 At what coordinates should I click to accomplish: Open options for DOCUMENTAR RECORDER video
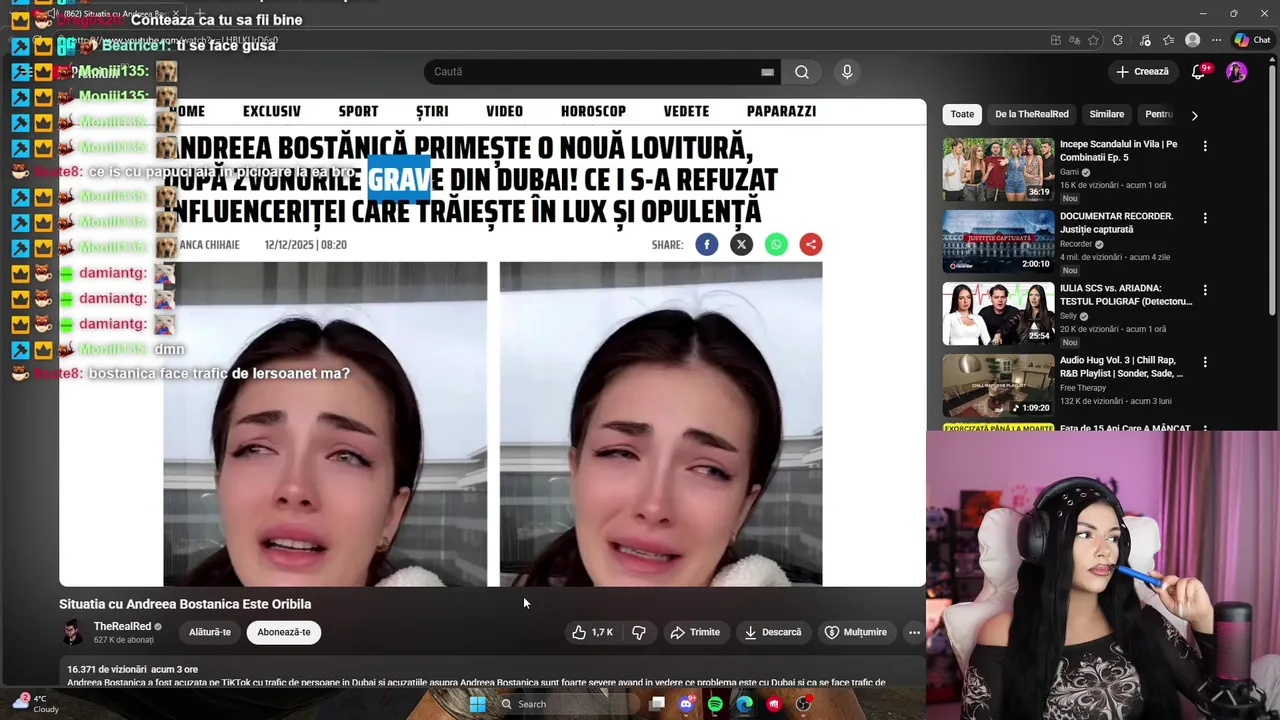[1205, 218]
